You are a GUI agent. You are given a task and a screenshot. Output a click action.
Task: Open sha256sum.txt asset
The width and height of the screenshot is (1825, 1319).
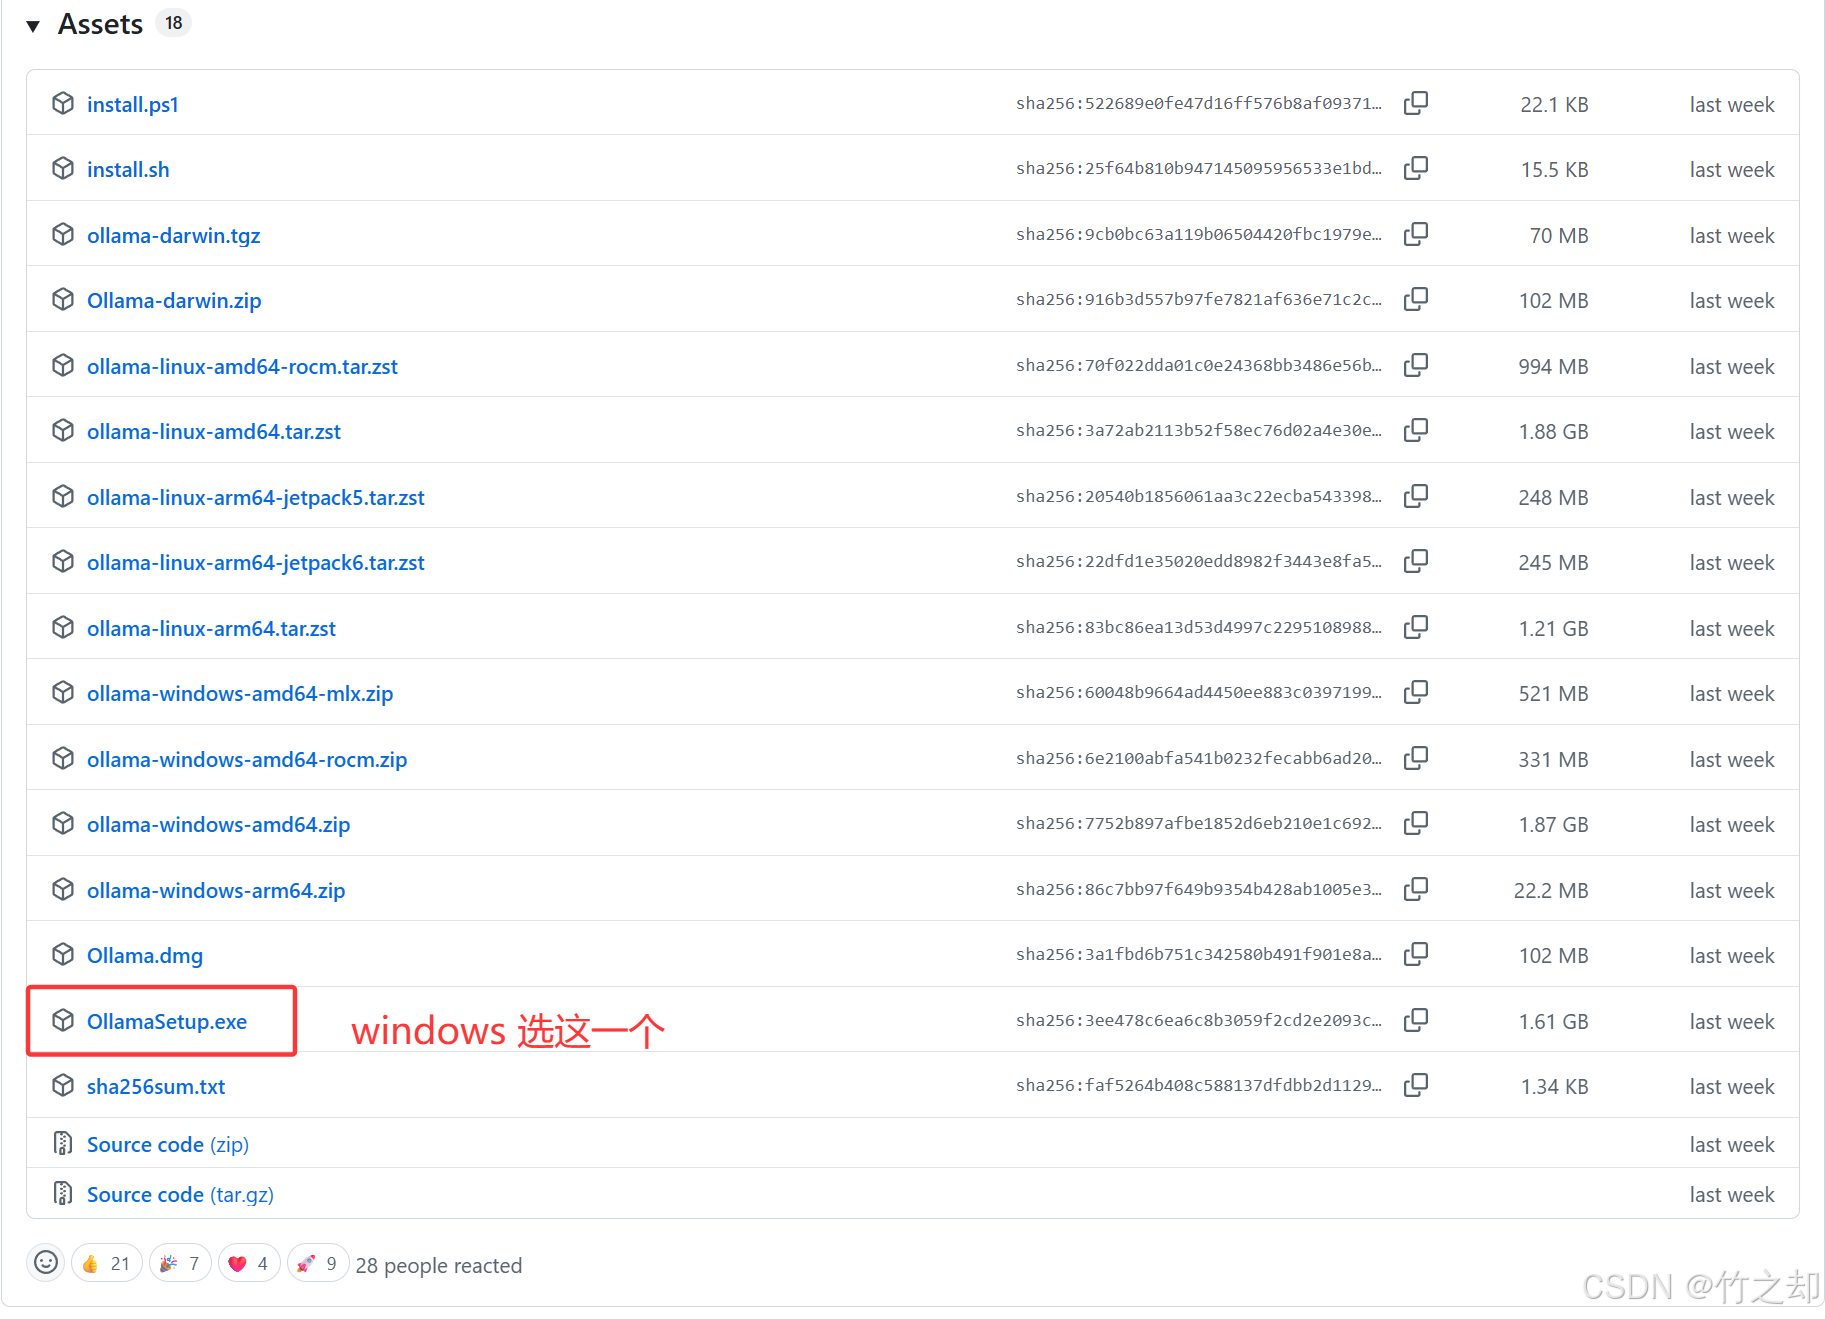point(156,1086)
